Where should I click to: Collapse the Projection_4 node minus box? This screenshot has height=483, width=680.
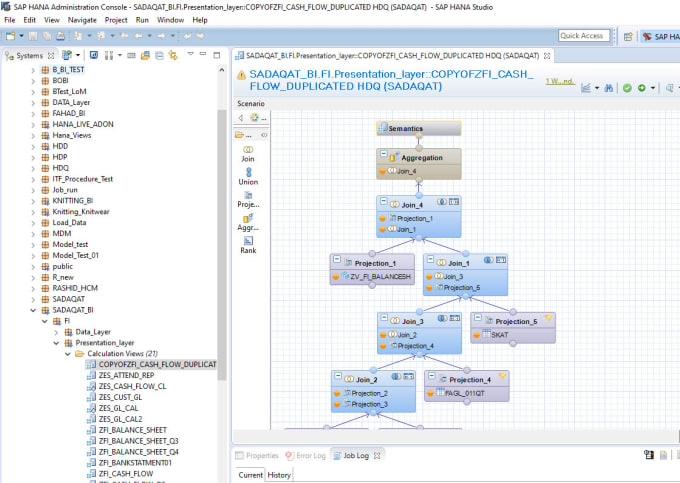432,376
